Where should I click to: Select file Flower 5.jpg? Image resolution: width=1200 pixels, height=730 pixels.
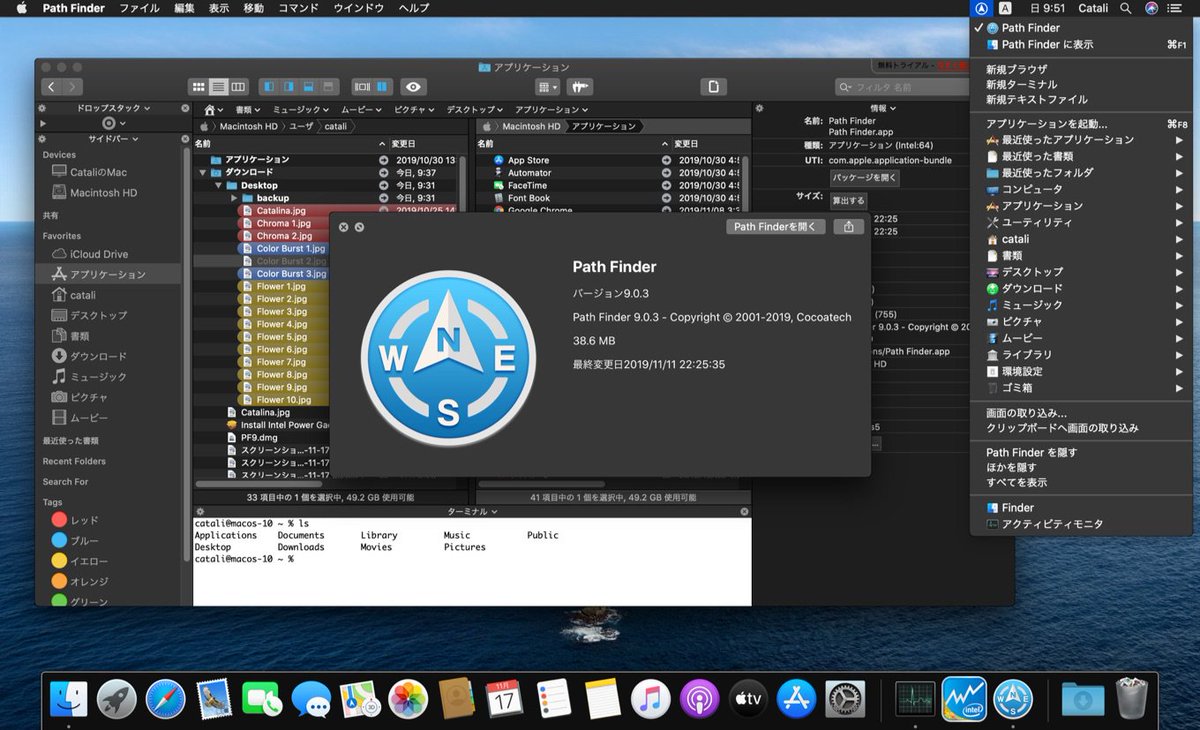[x=281, y=337]
